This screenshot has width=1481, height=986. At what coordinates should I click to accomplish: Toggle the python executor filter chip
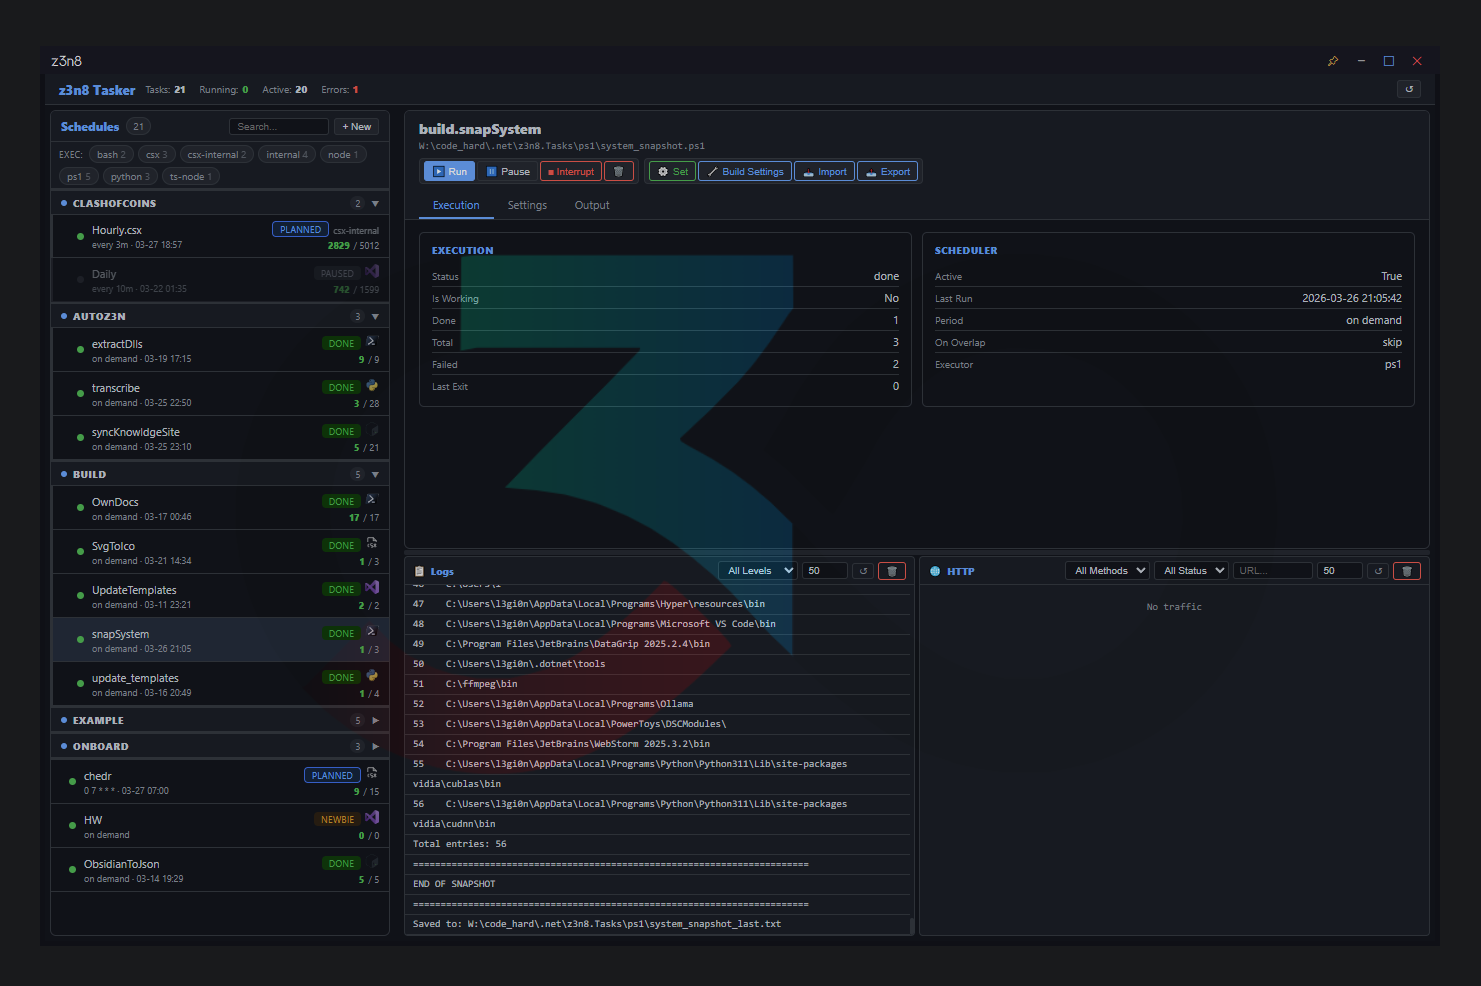pos(130,177)
